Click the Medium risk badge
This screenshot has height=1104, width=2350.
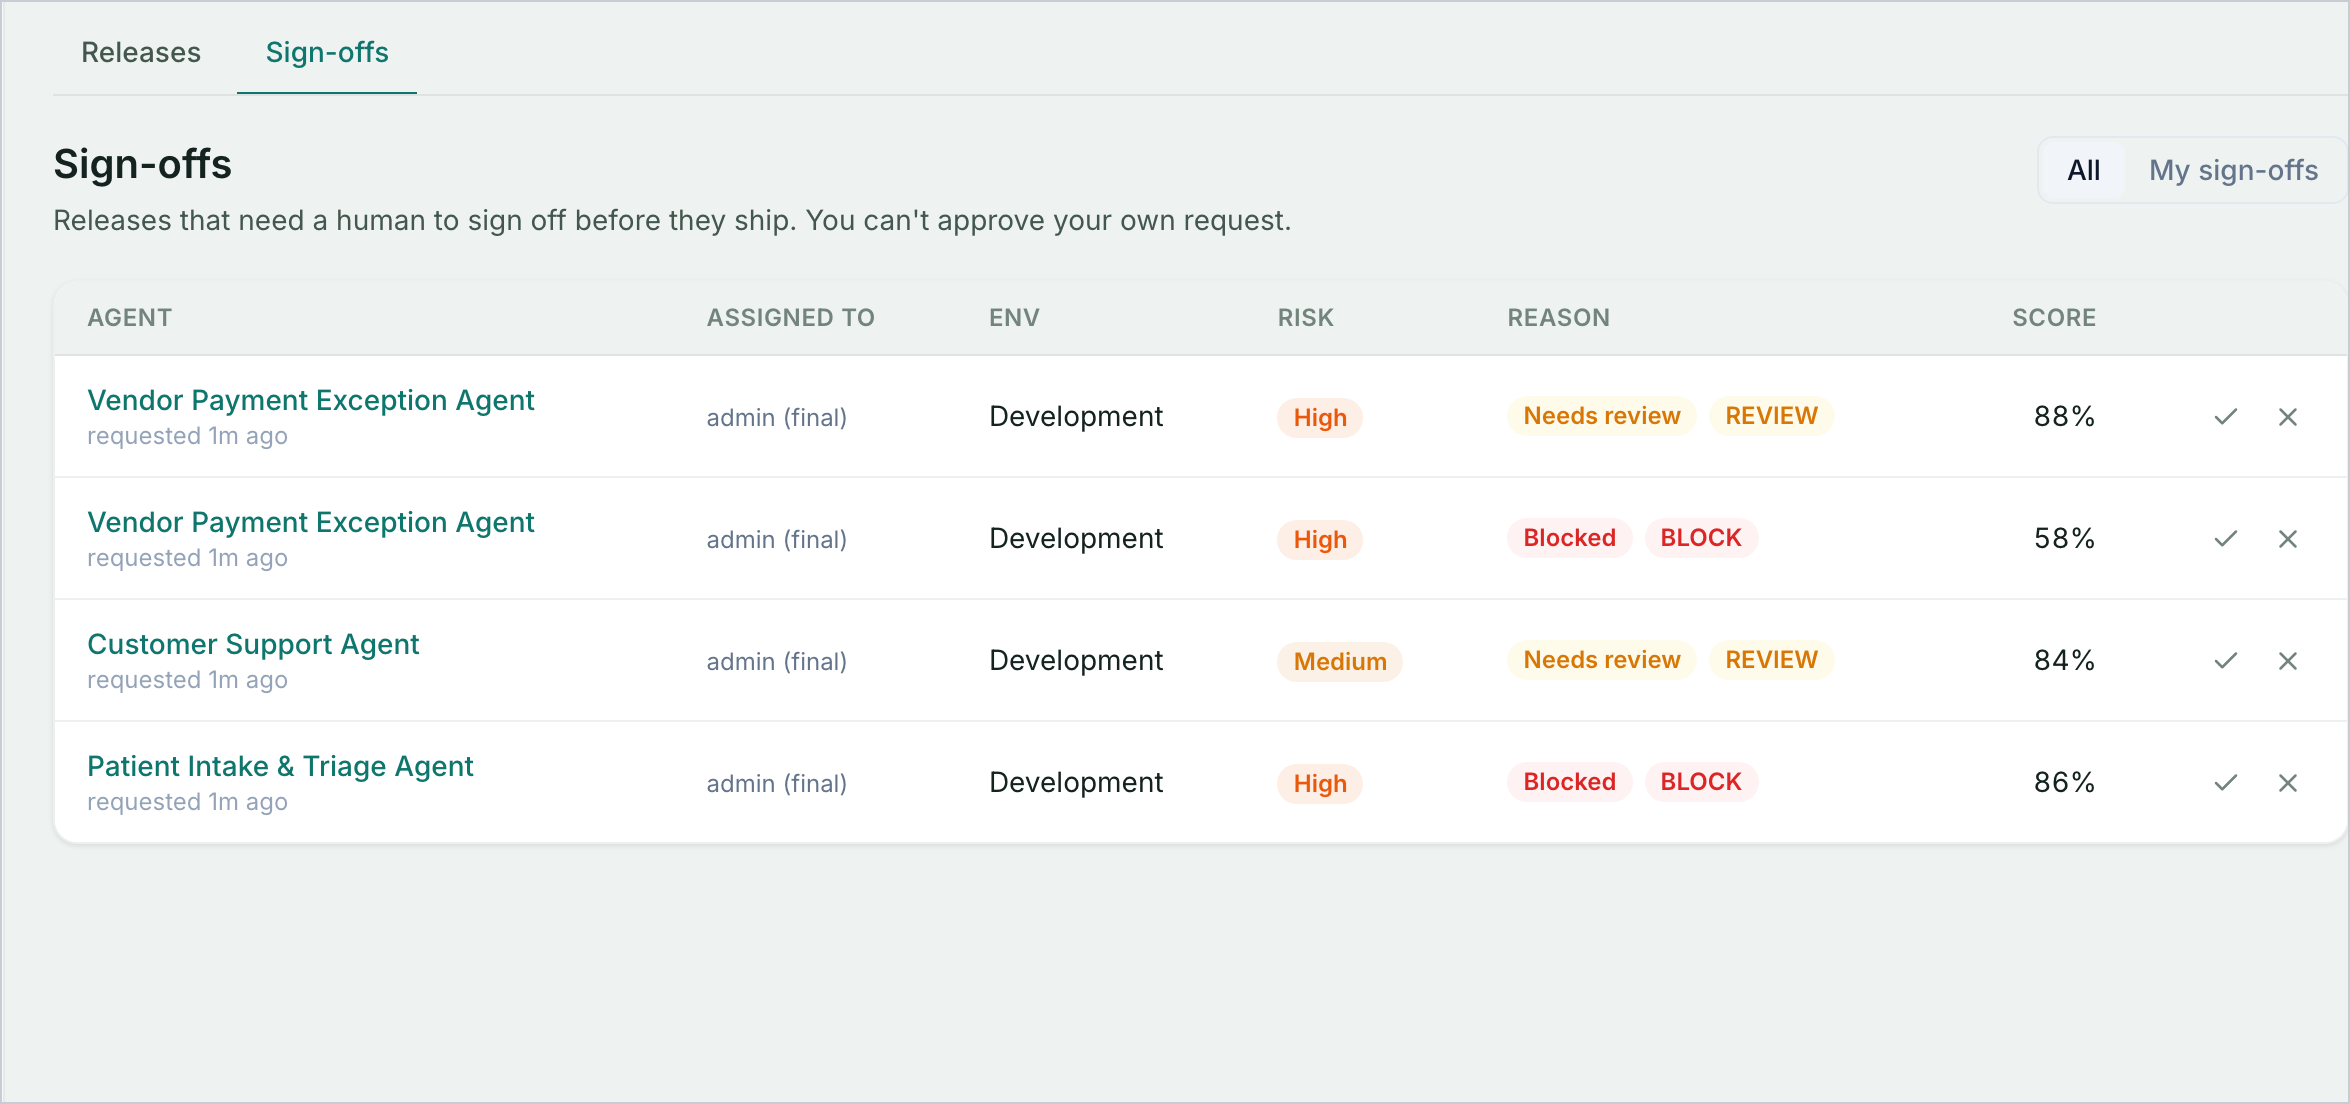[1340, 661]
